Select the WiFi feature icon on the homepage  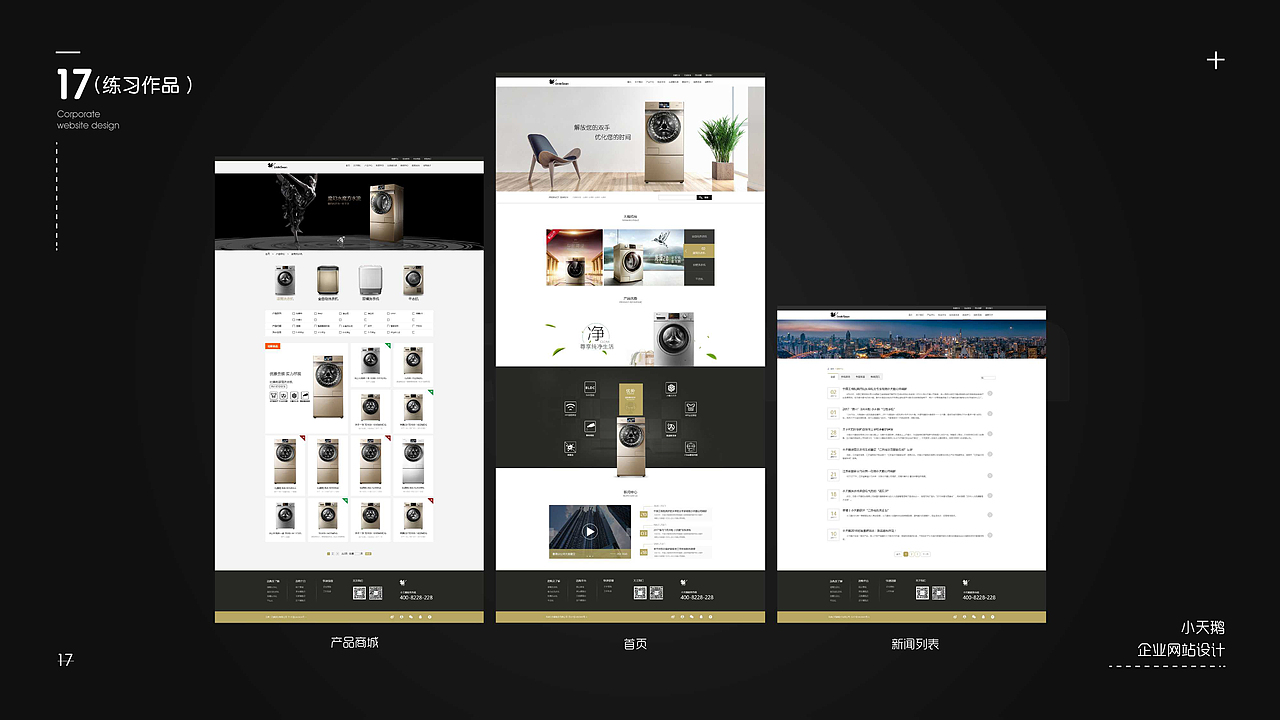[570, 407]
